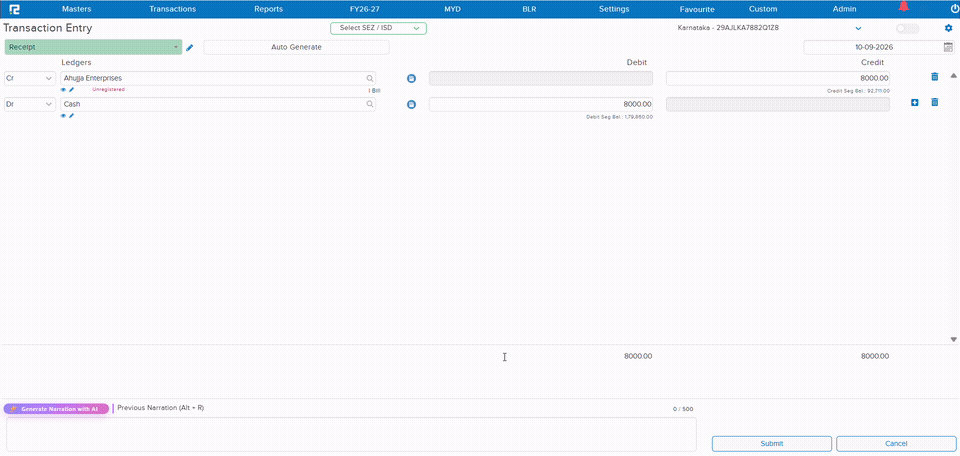Click Generate Narration with AI
Screen dimensions: 960x456
coord(56,409)
